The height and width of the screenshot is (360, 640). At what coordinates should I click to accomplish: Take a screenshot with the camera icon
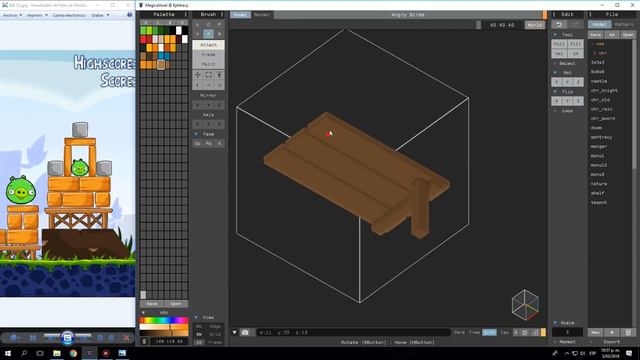245,332
